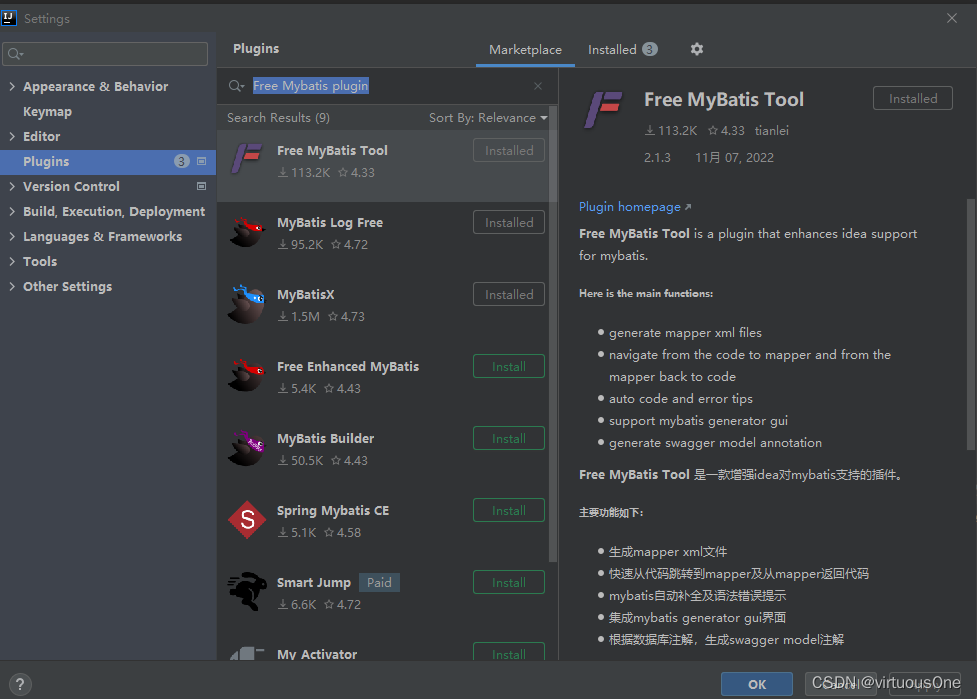Expand Build, Execution, Deployment
977x699 pixels.
pos(12,211)
